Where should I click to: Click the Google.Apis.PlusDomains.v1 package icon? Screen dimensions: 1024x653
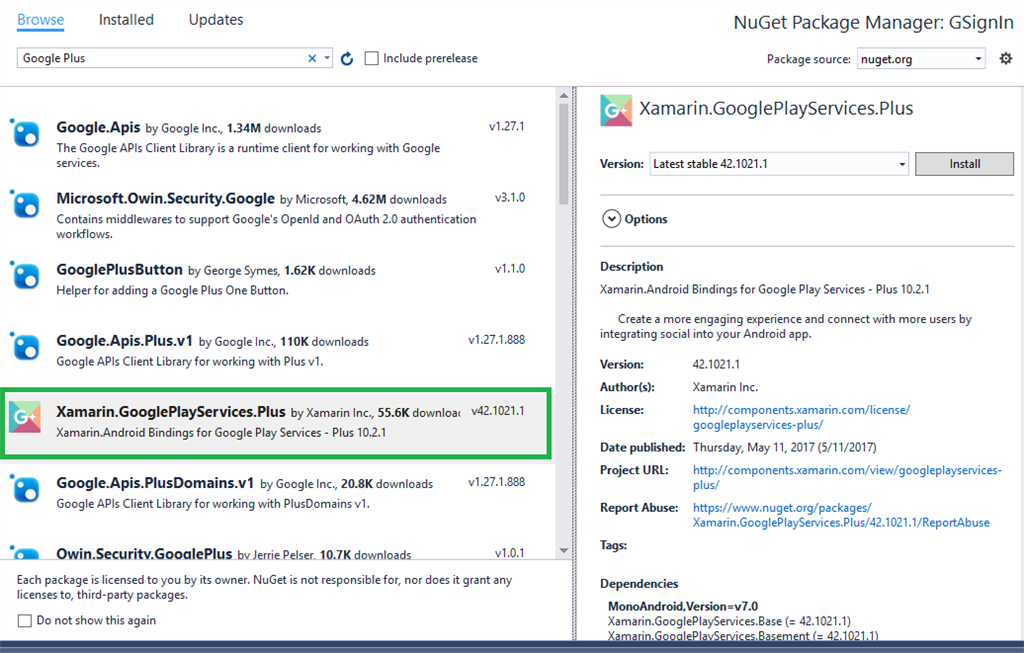[x=26, y=488]
